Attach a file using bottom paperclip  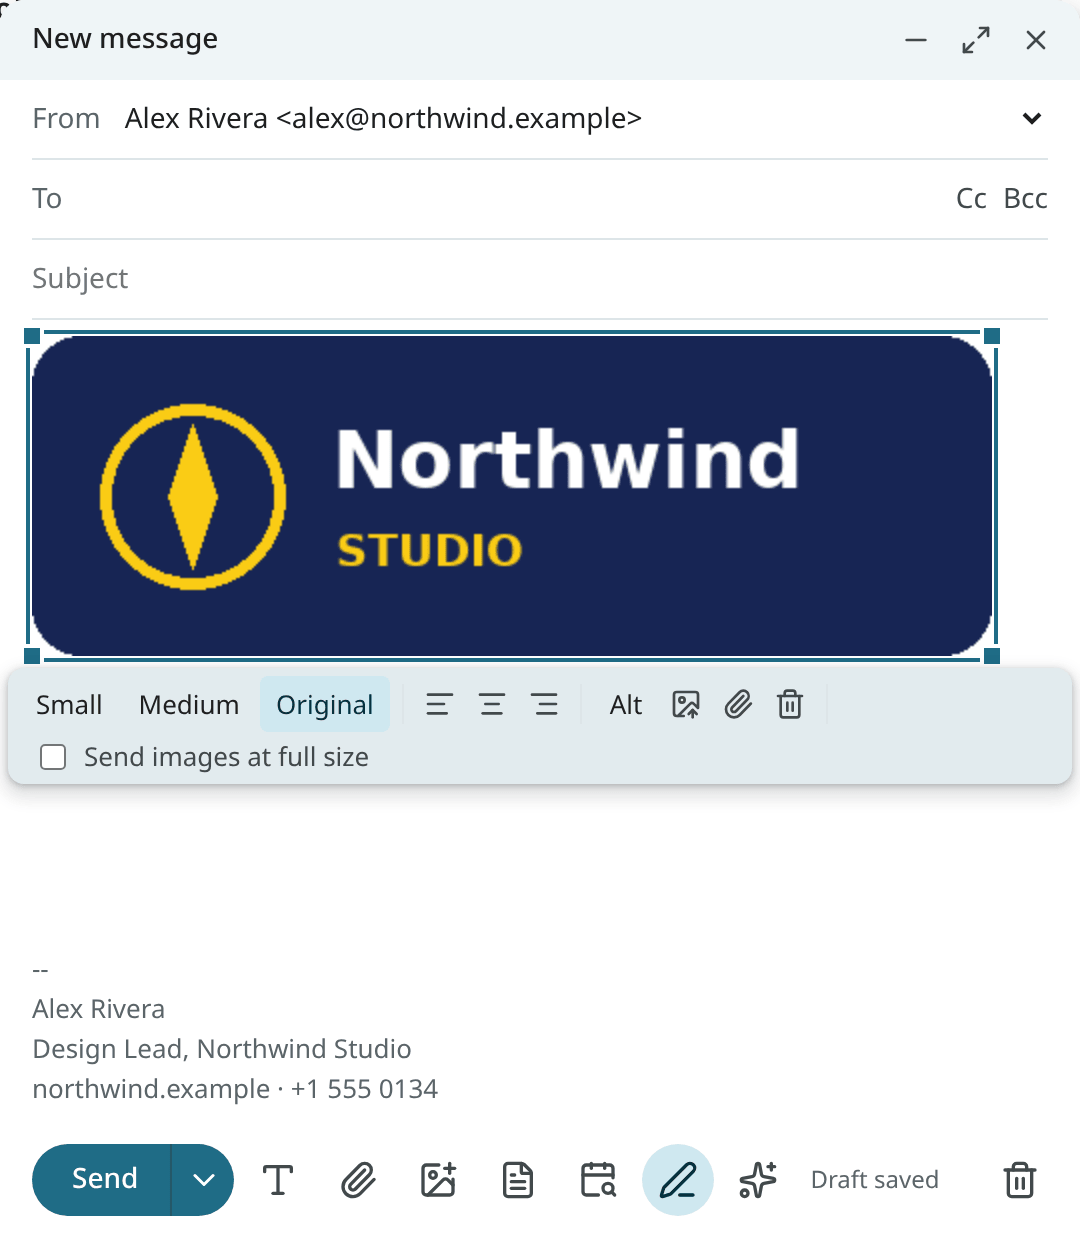point(358,1180)
